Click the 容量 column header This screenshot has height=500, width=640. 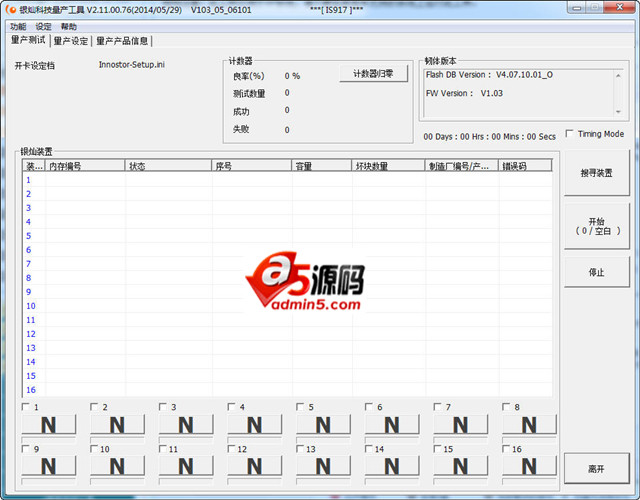(322, 166)
